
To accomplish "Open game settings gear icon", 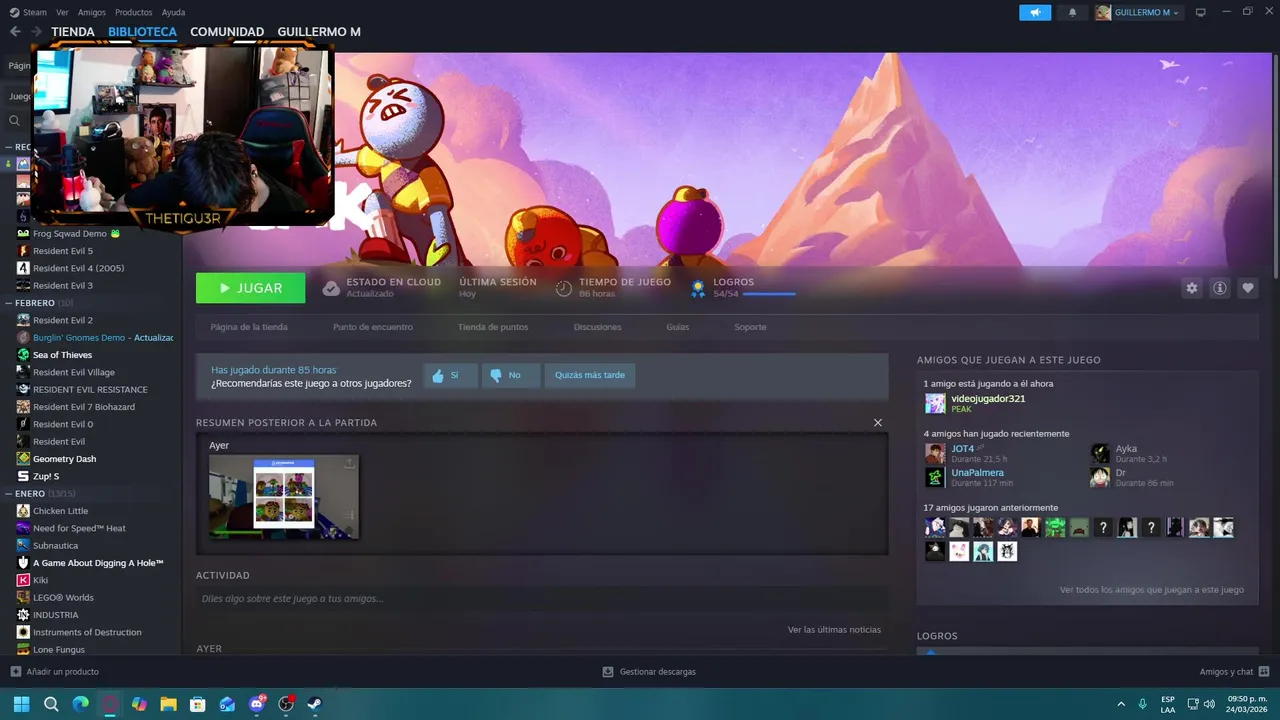I will (x=1191, y=288).
